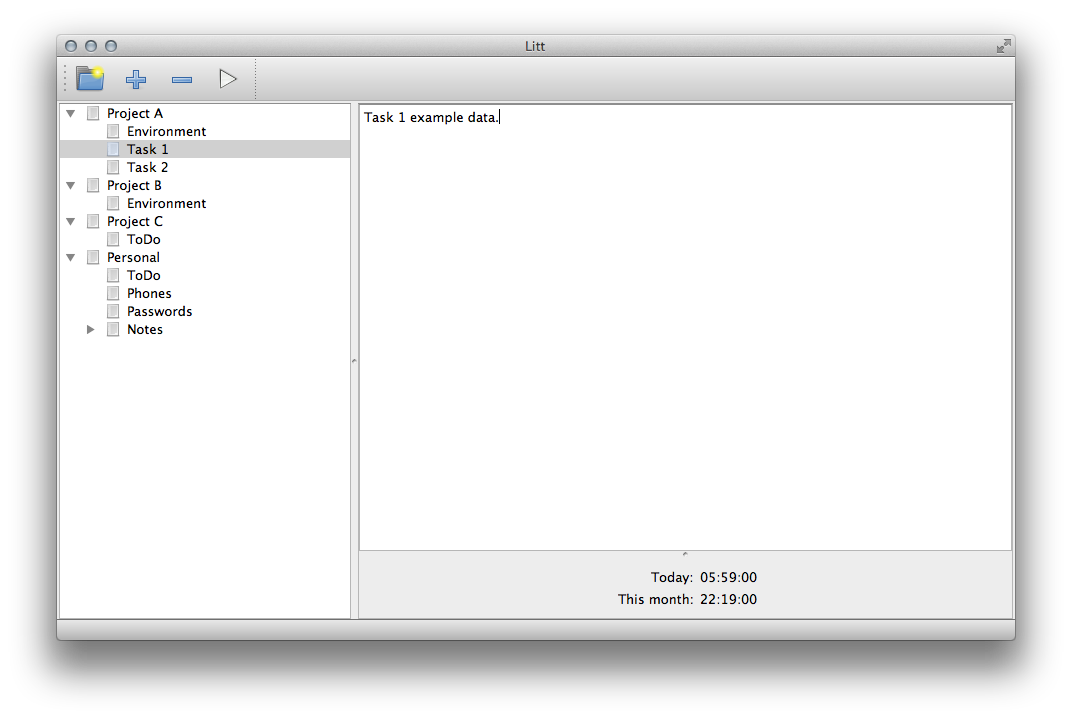Select ToDo under Project C
1072x719 pixels.
click(144, 239)
